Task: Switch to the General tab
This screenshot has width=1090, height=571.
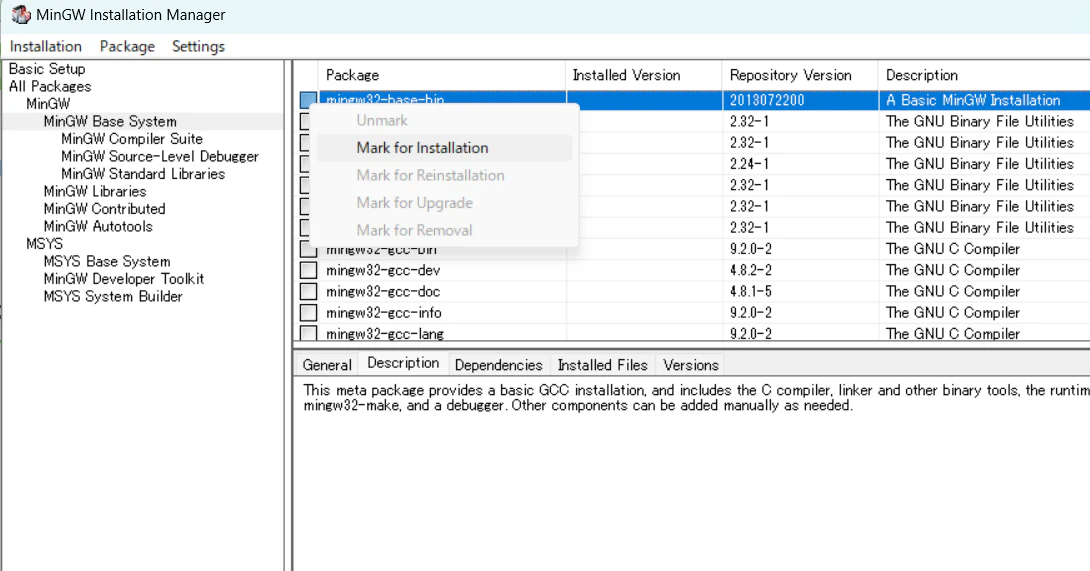Action: [x=327, y=365]
